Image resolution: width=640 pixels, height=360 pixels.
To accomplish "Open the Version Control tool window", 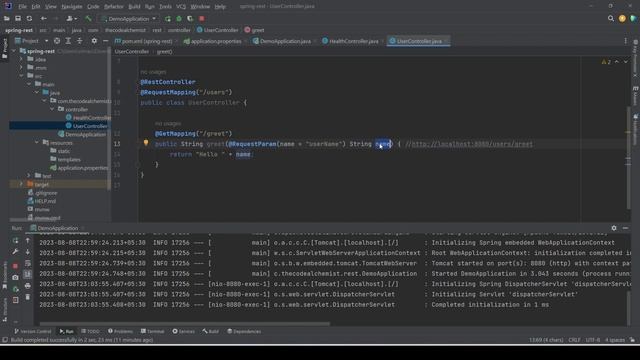I will coord(33,331).
